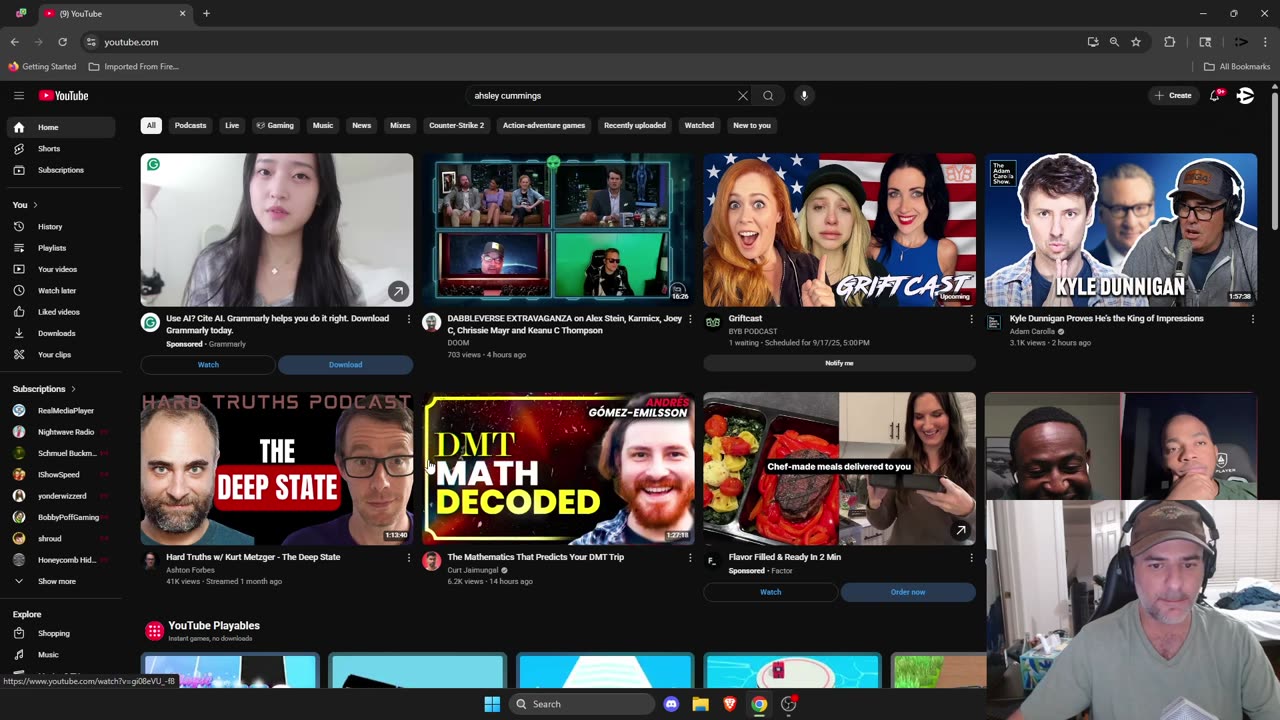Click the magnifier search button

pyautogui.click(x=768, y=96)
